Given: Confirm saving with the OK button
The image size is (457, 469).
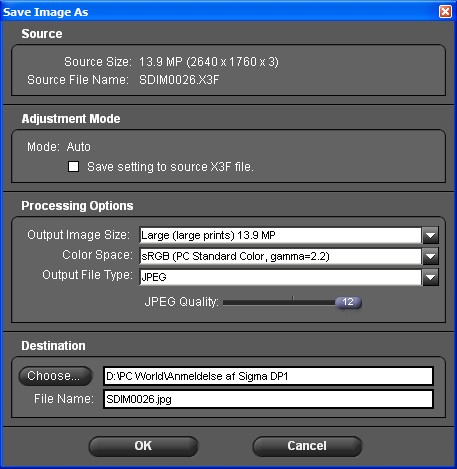Looking at the screenshot, I should coord(143,446).
